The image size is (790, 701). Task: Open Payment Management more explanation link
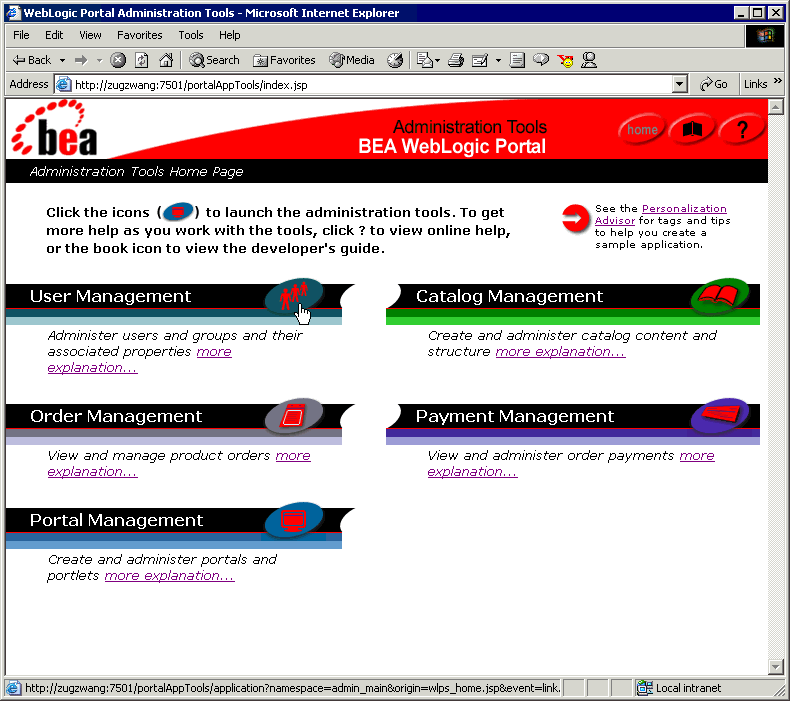[571, 463]
